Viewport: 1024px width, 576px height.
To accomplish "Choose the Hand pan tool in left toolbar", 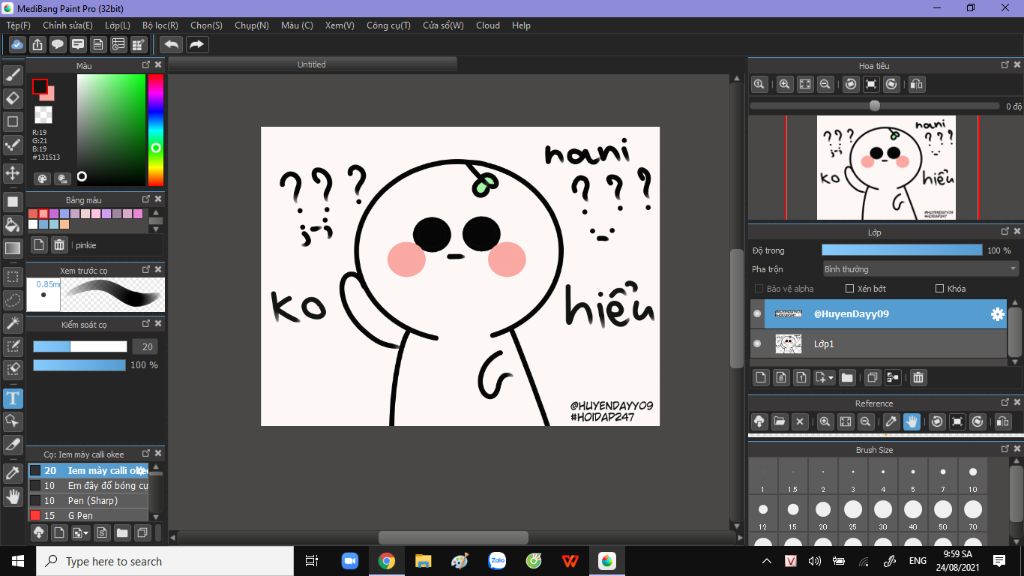I will [13, 496].
